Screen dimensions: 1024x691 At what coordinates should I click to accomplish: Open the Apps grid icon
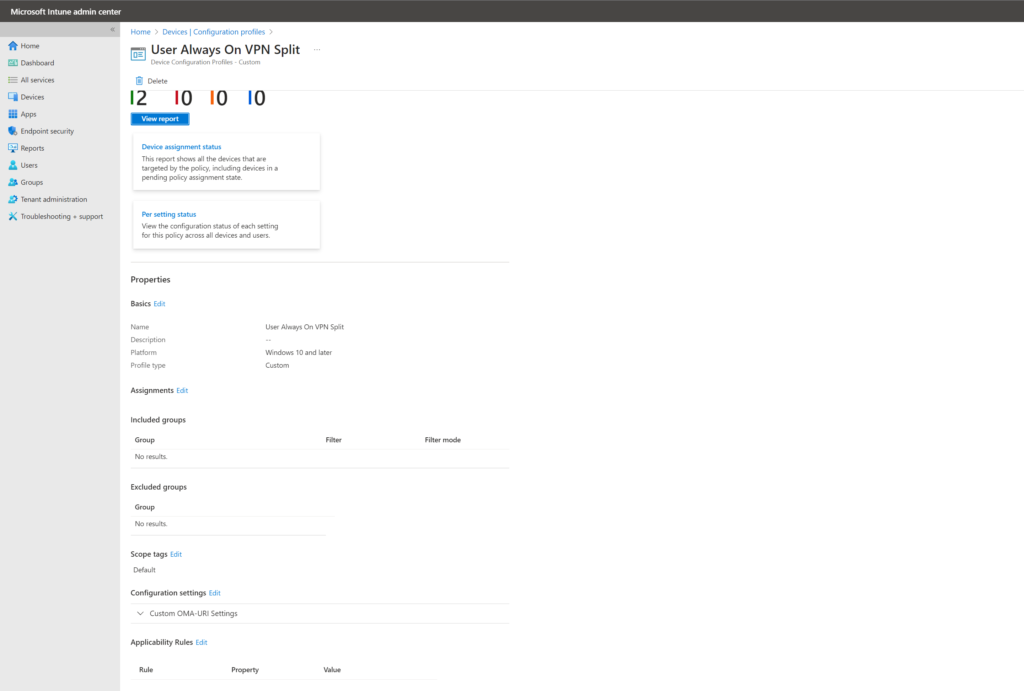pos(12,114)
